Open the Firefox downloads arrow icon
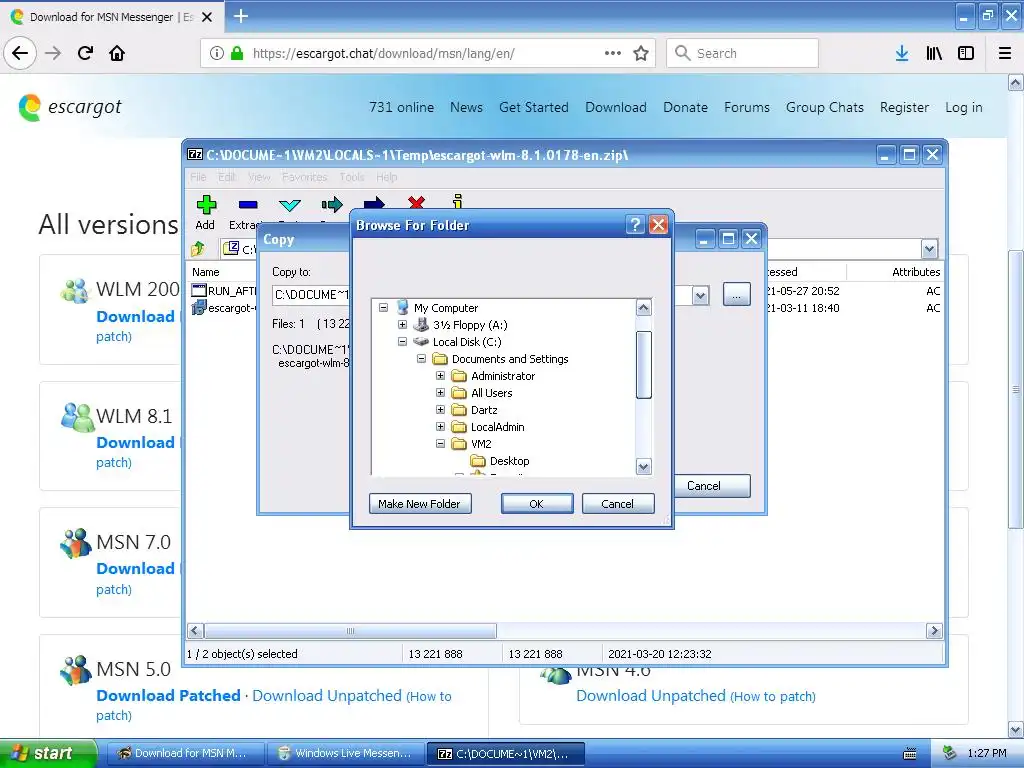This screenshot has height=768, width=1024. [x=902, y=53]
